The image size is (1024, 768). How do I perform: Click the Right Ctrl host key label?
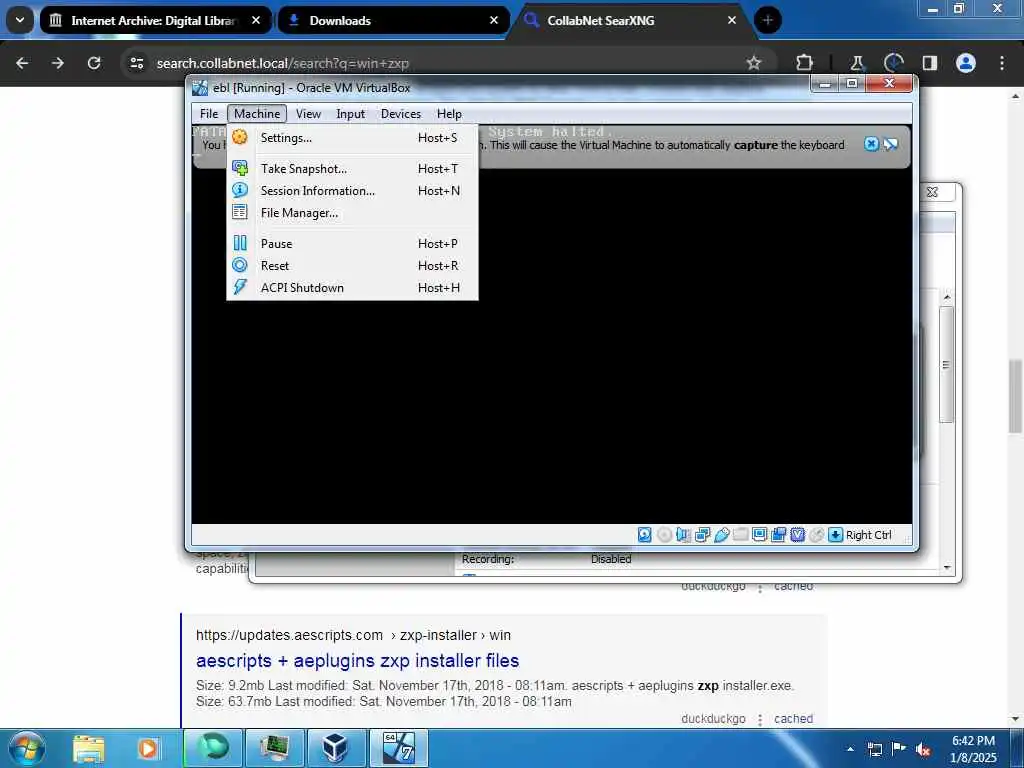pyautogui.click(x=869, y=535)
